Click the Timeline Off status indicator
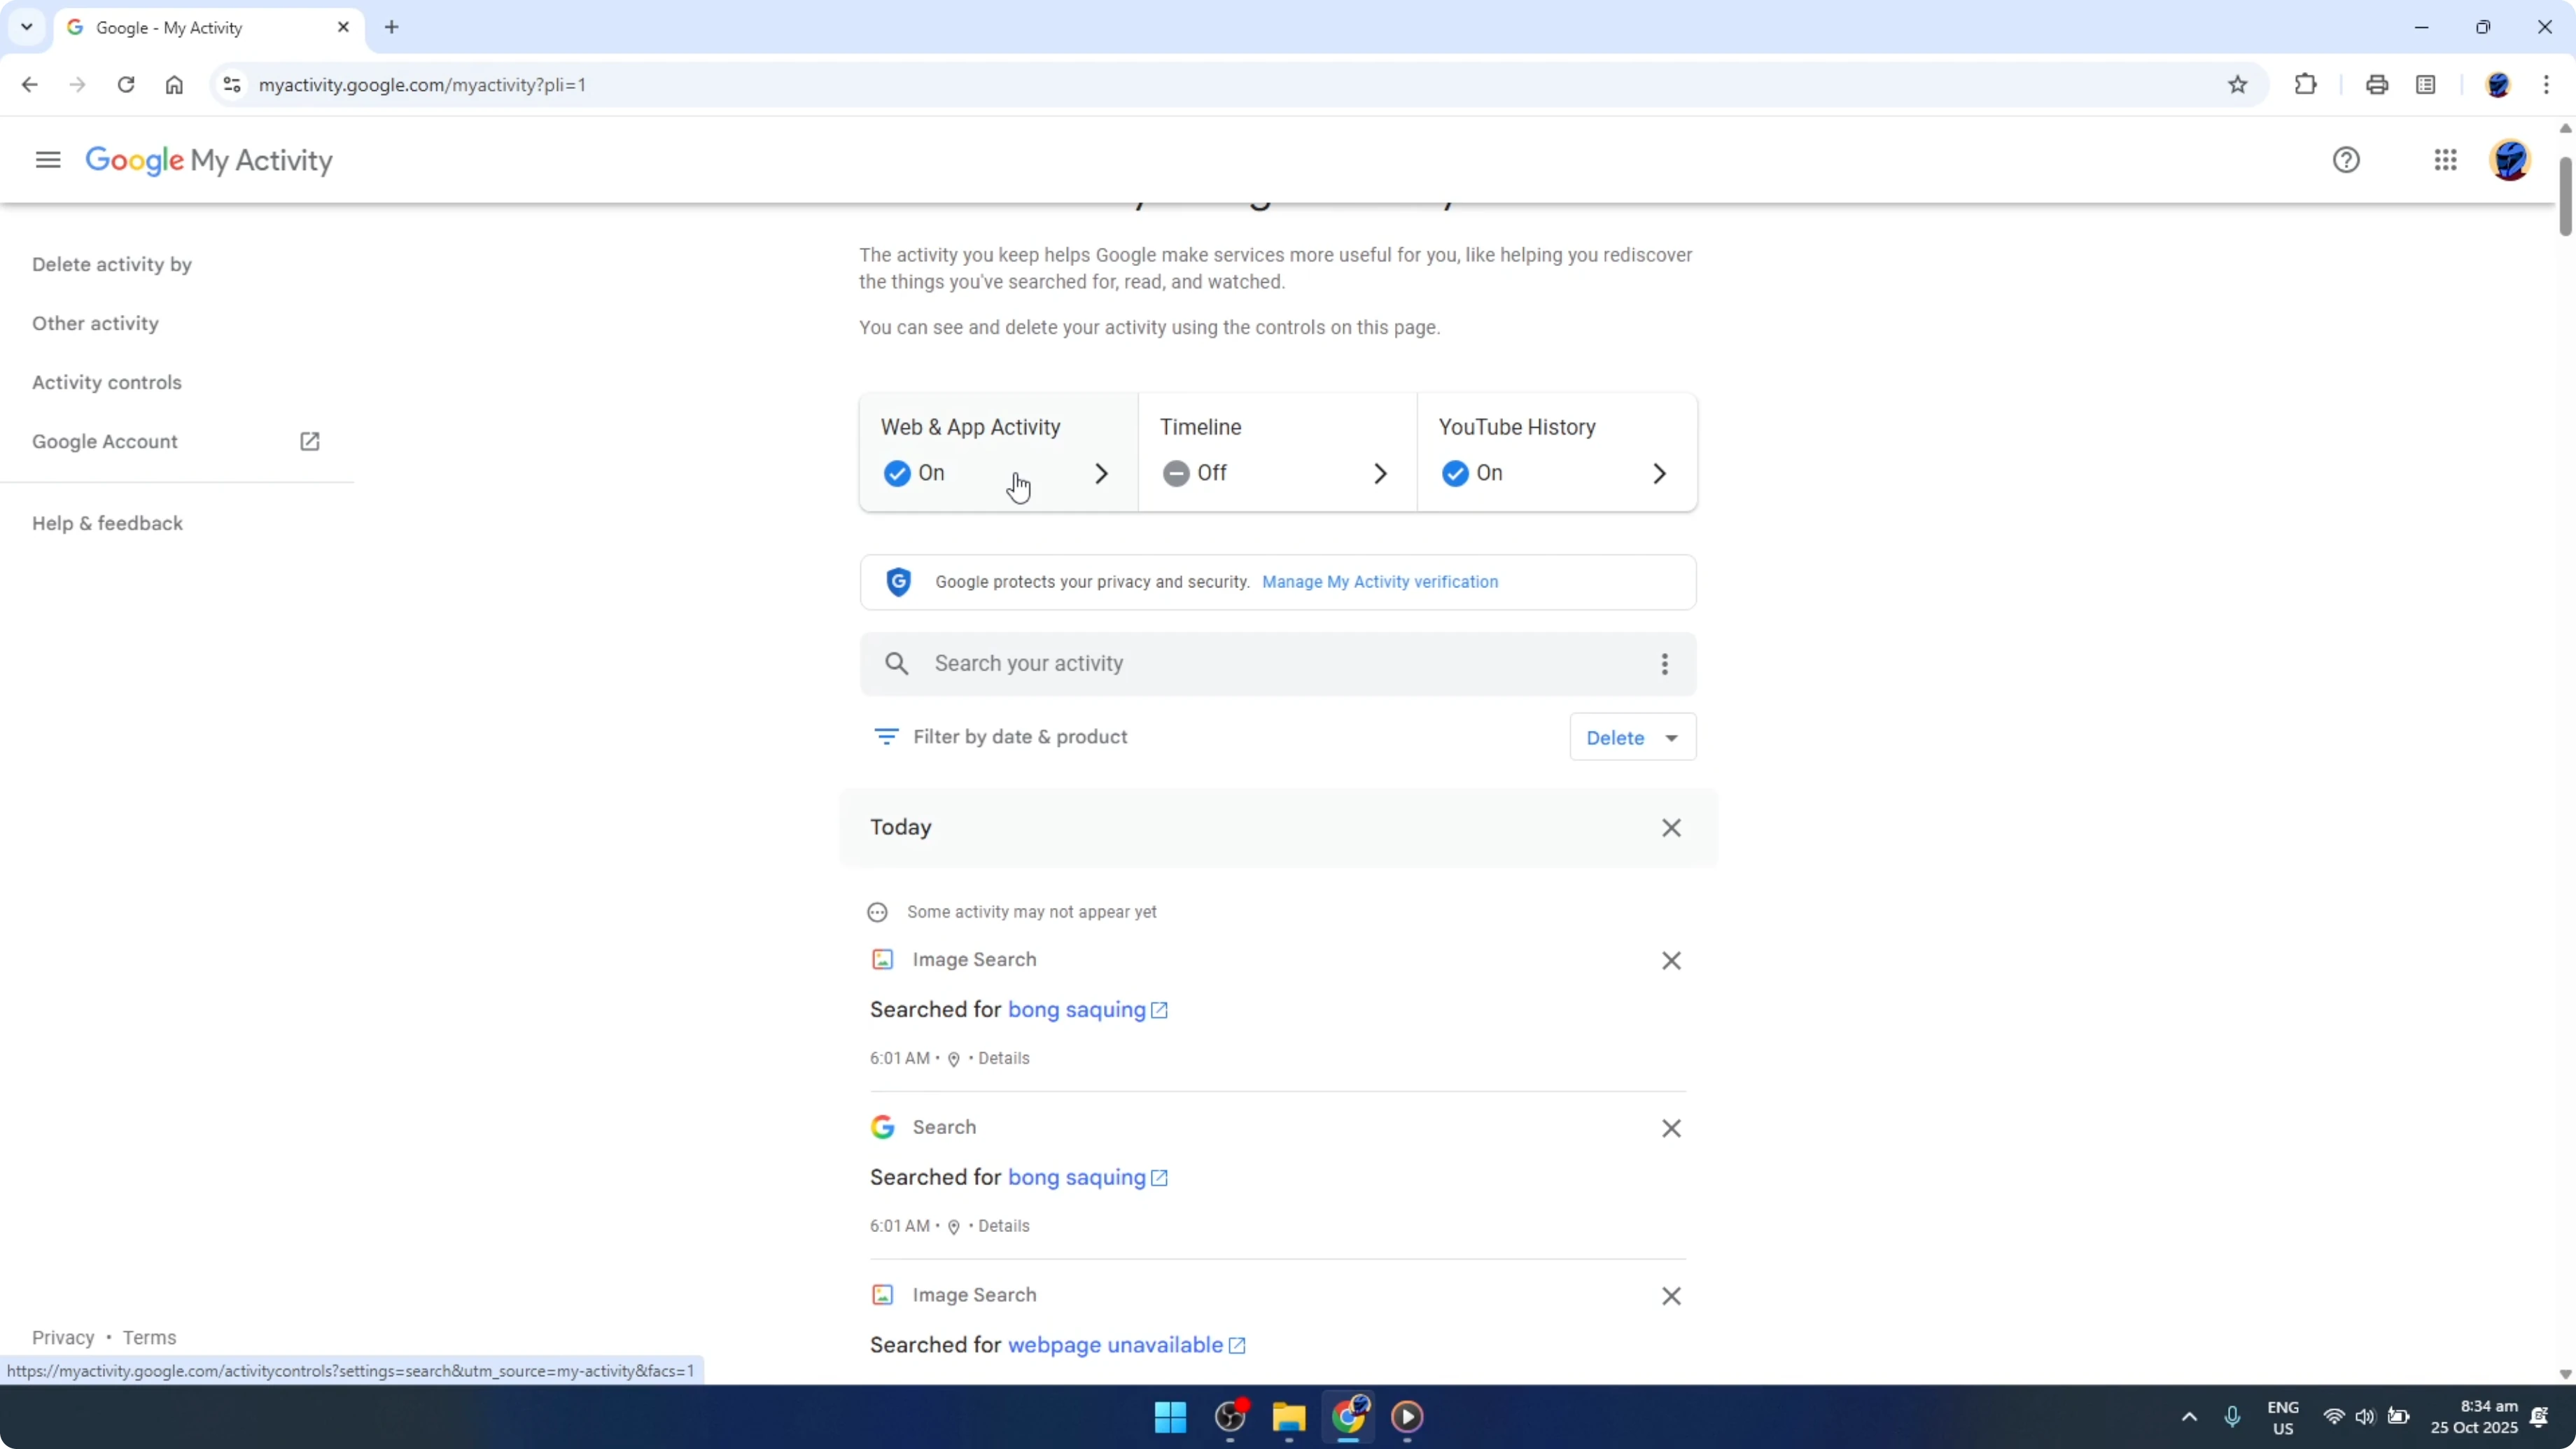Viewport: 2576px width, 1449px height. click(1176, 473)
